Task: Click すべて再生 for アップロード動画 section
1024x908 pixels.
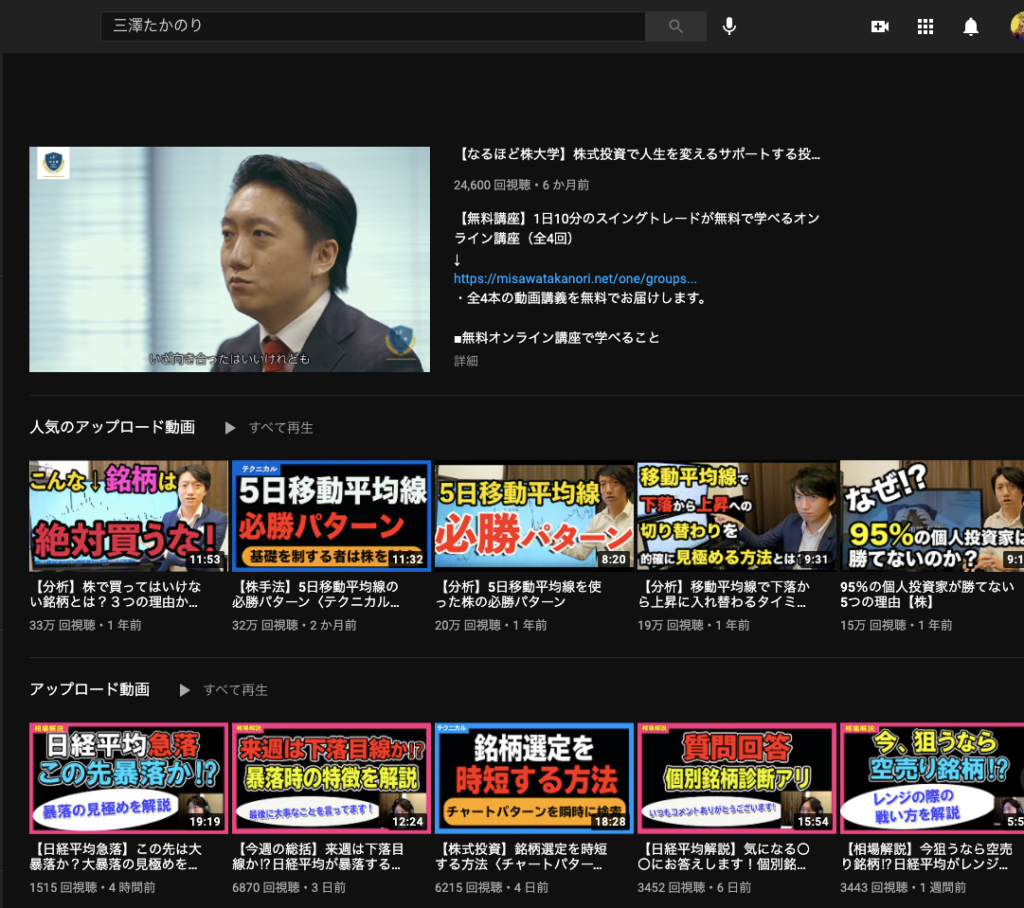Action: pos(235,690)
